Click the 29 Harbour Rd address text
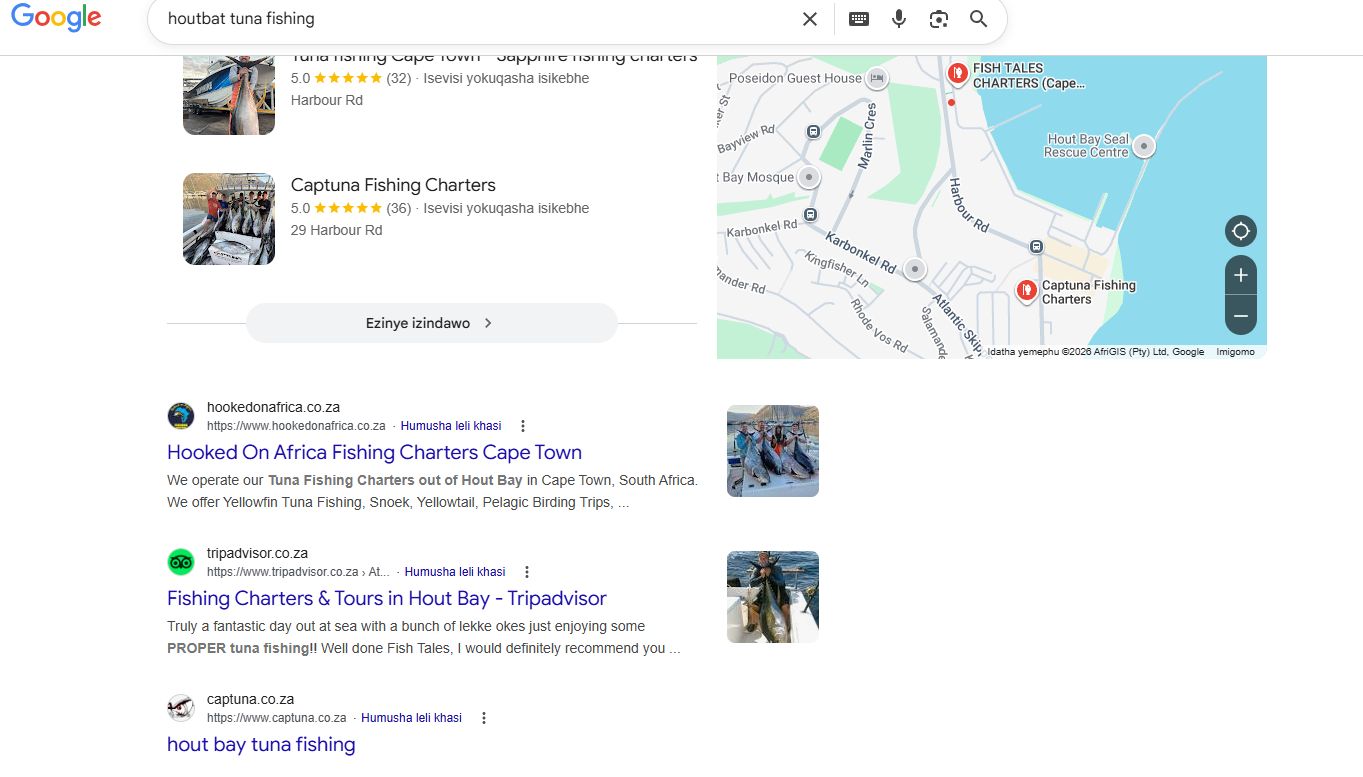Image resolution: width=1363 pixels, height=777 pixels. pyautogui.click(x=337, y=230)
